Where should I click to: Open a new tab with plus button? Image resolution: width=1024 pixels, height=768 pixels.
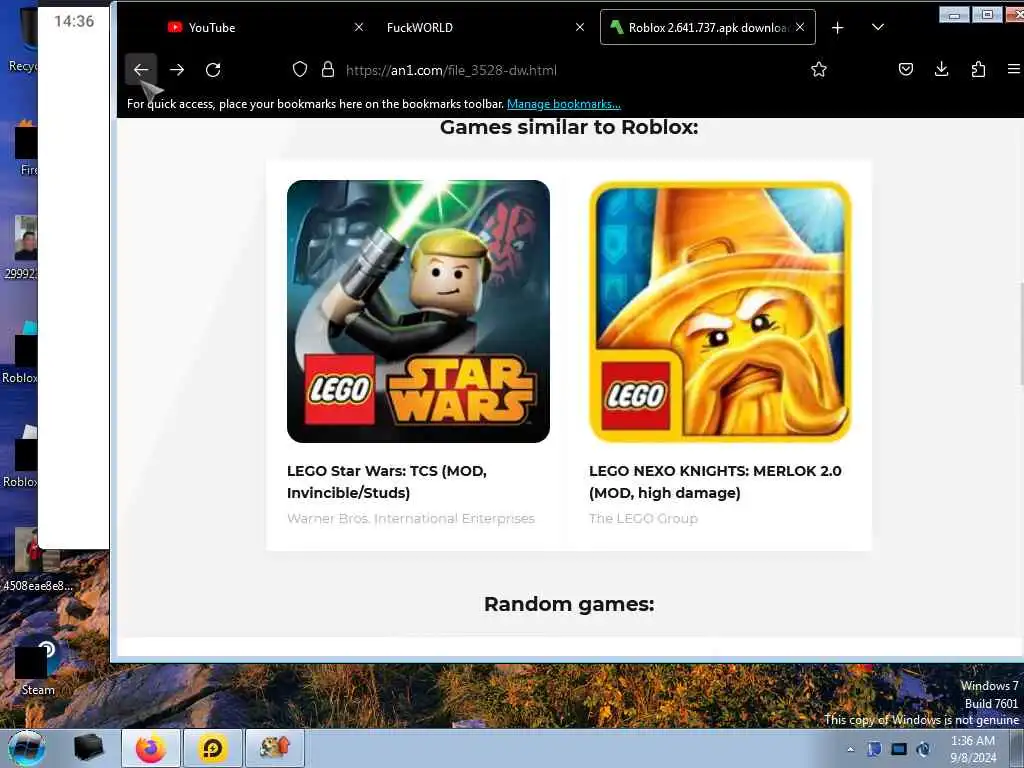pyautogui.click(x=837, y=27)
